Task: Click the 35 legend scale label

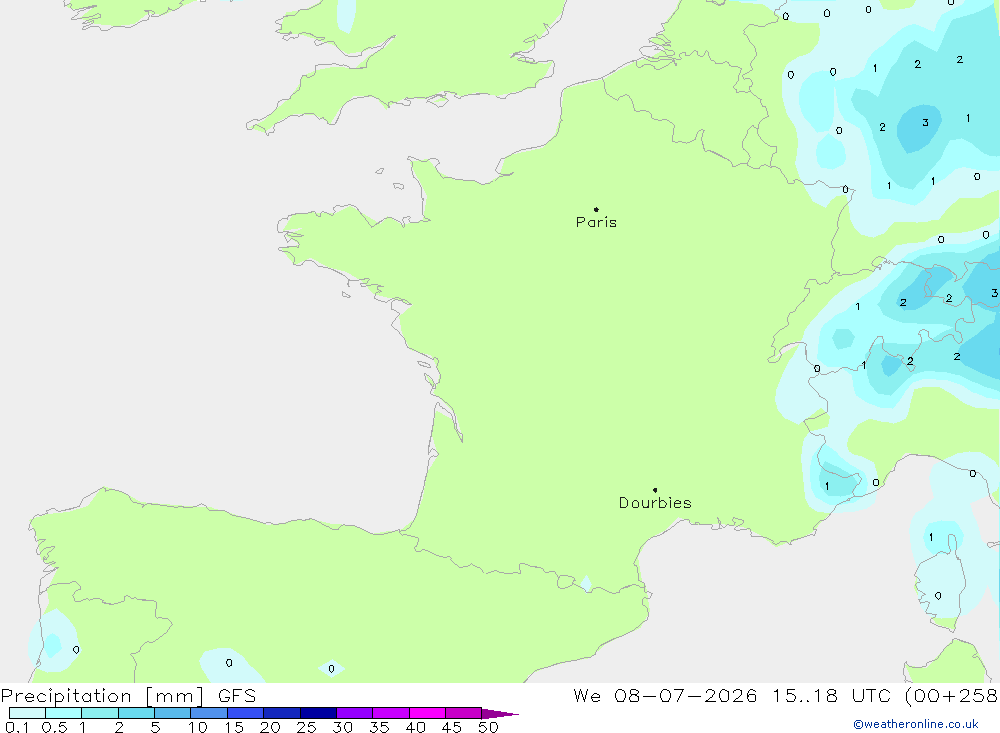Action: [379, 727]
